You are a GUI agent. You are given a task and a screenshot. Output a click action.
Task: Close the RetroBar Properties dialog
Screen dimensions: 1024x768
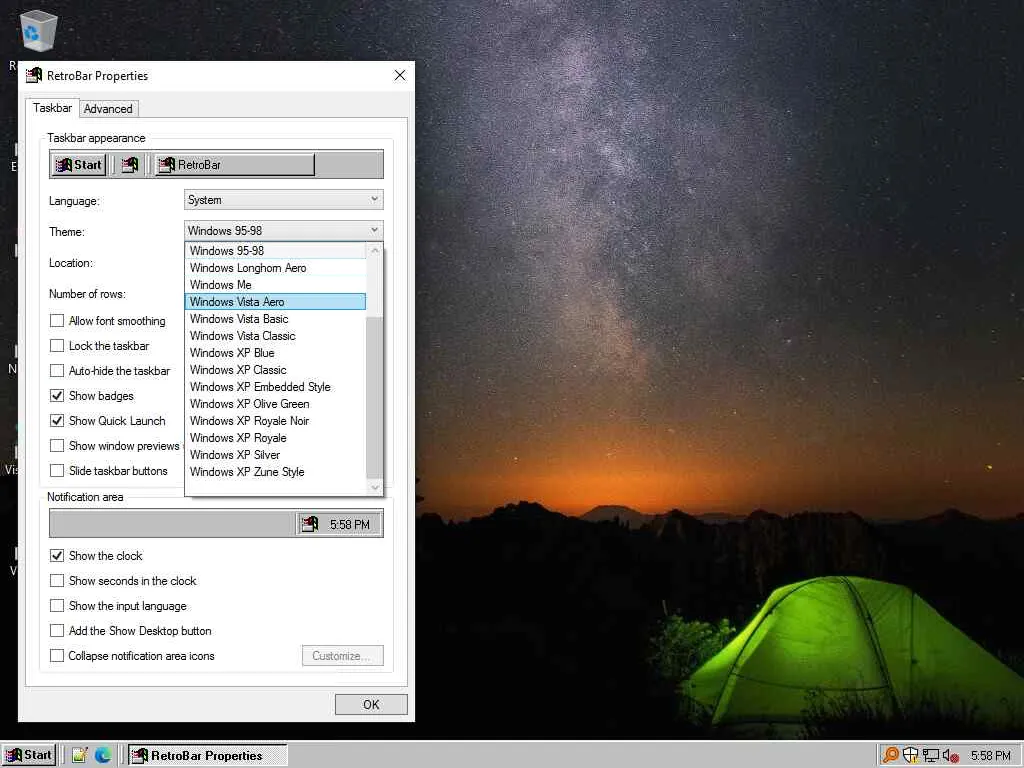pos(400,76)
